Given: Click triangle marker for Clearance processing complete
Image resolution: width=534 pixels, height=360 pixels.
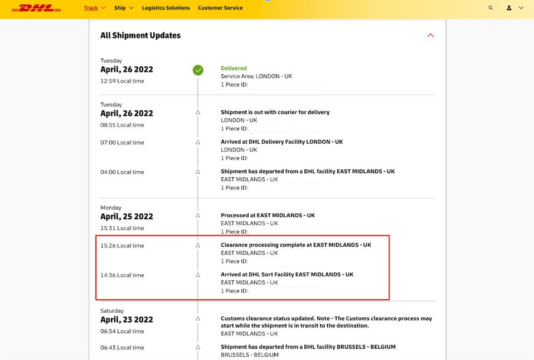Looking at the screenshot, I should click(198, 245).
